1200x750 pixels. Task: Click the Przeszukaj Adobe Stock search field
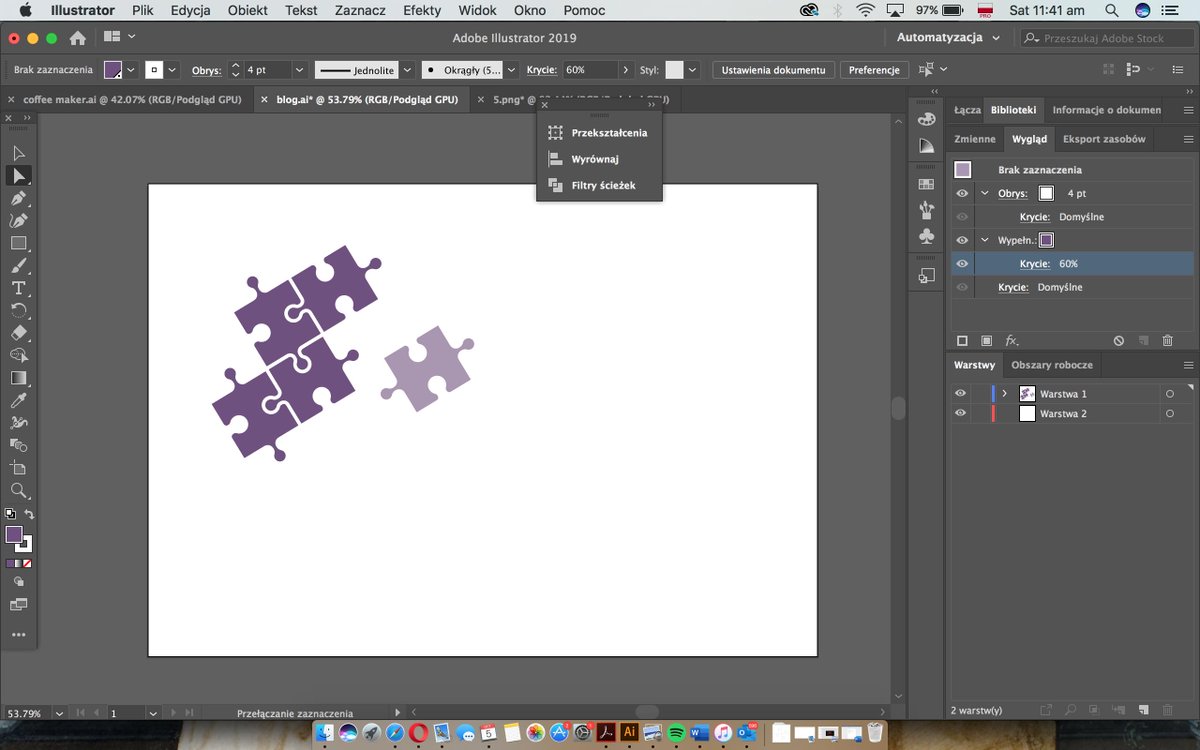coord(1105,38)
